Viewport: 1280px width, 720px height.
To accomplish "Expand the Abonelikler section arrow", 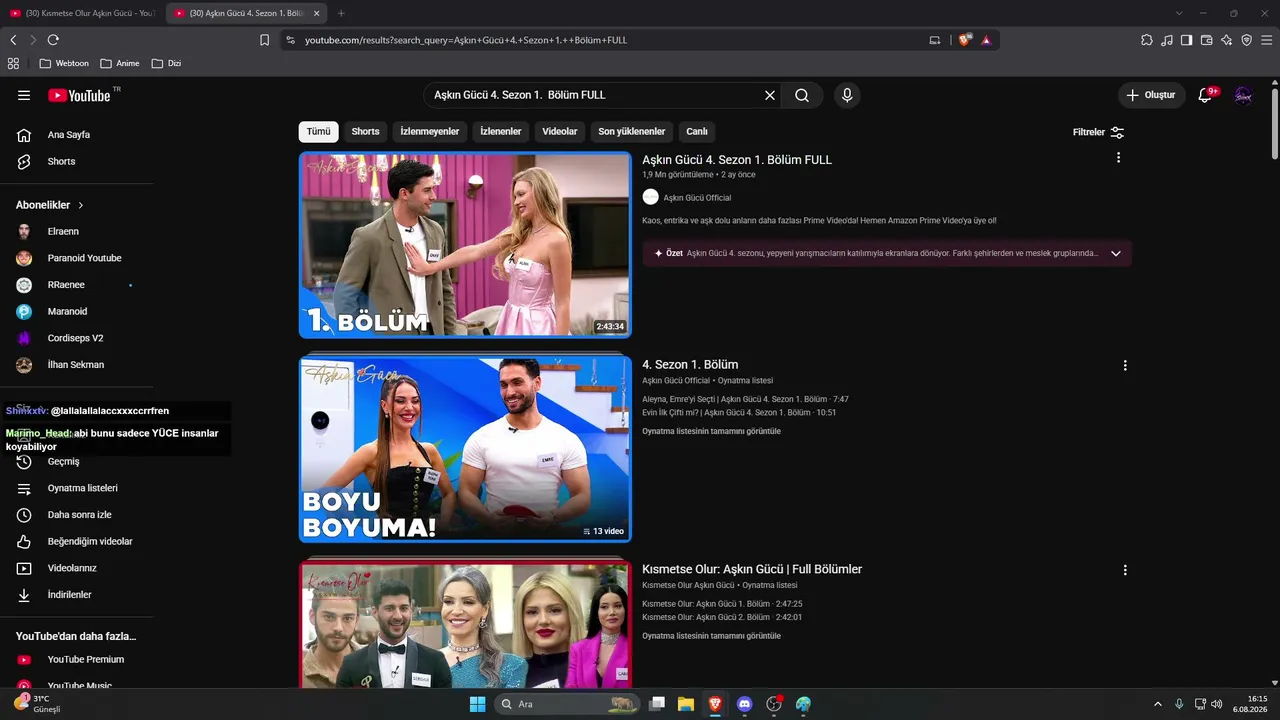I will [81, 205].
